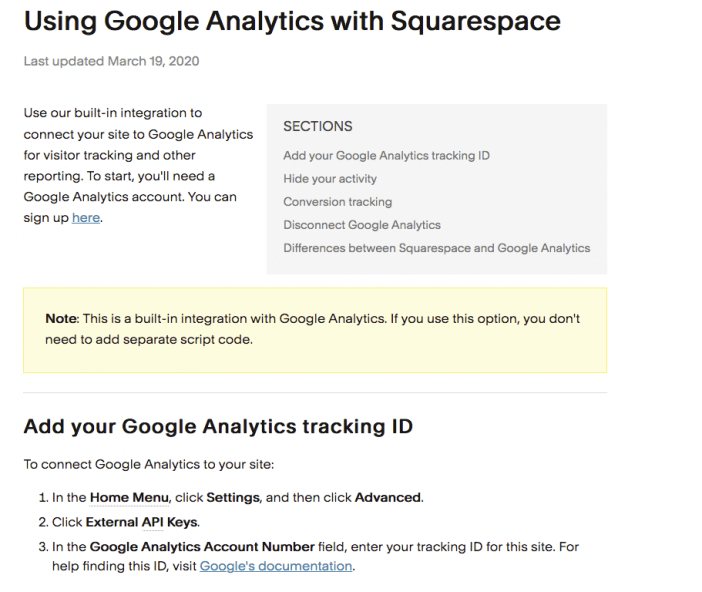Click the intro paragraph about built-in integration

[x=138, y=165]
